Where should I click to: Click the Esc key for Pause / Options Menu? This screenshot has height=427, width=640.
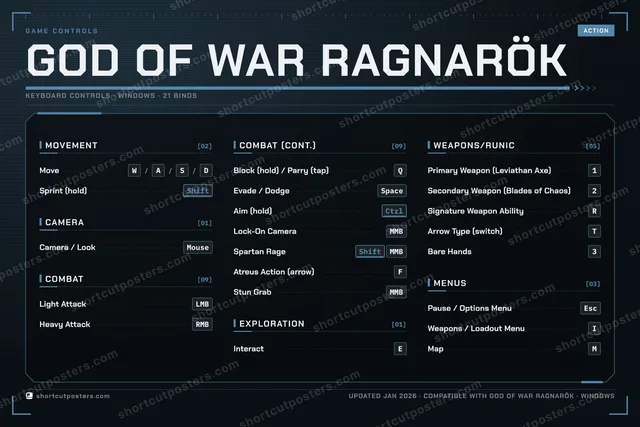590,308
